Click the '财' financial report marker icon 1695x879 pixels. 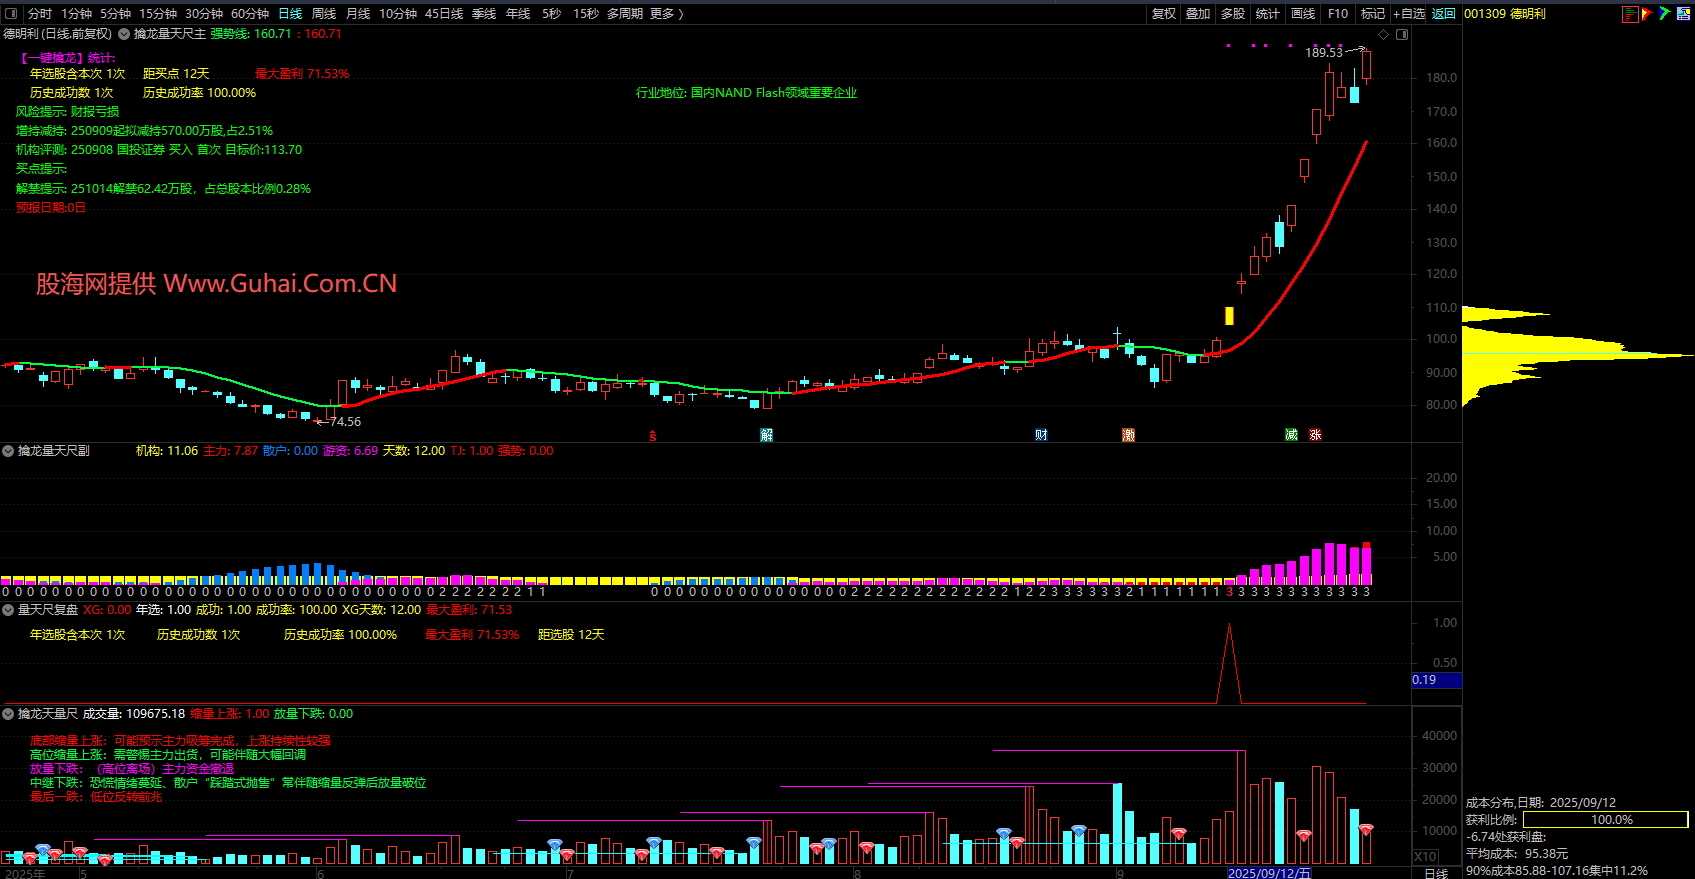(x=1041, y=435)
